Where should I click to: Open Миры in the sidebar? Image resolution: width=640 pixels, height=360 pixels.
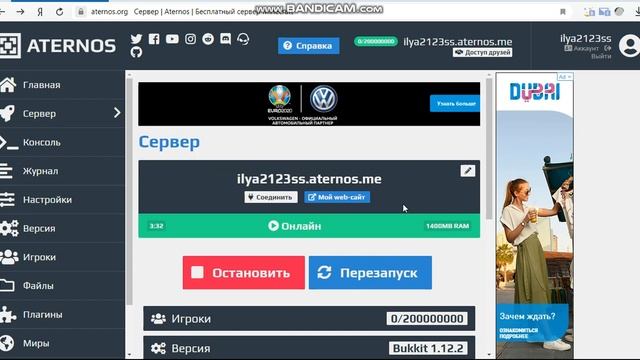tap(62, 343)
